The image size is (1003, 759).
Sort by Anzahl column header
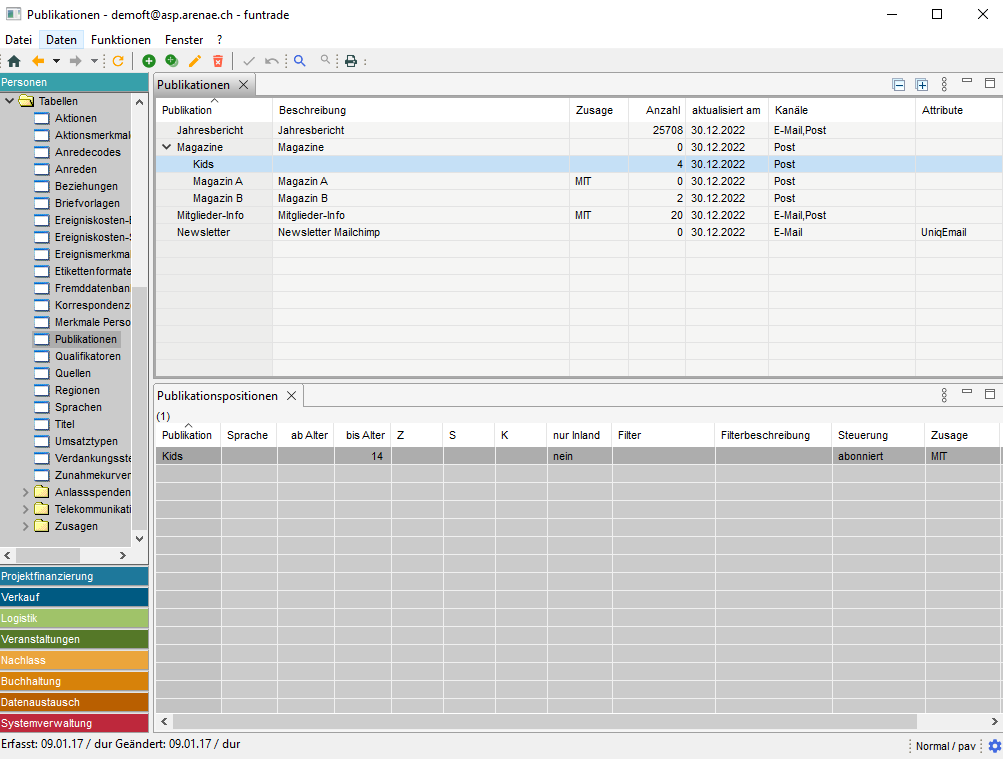(x=663, y=110)
